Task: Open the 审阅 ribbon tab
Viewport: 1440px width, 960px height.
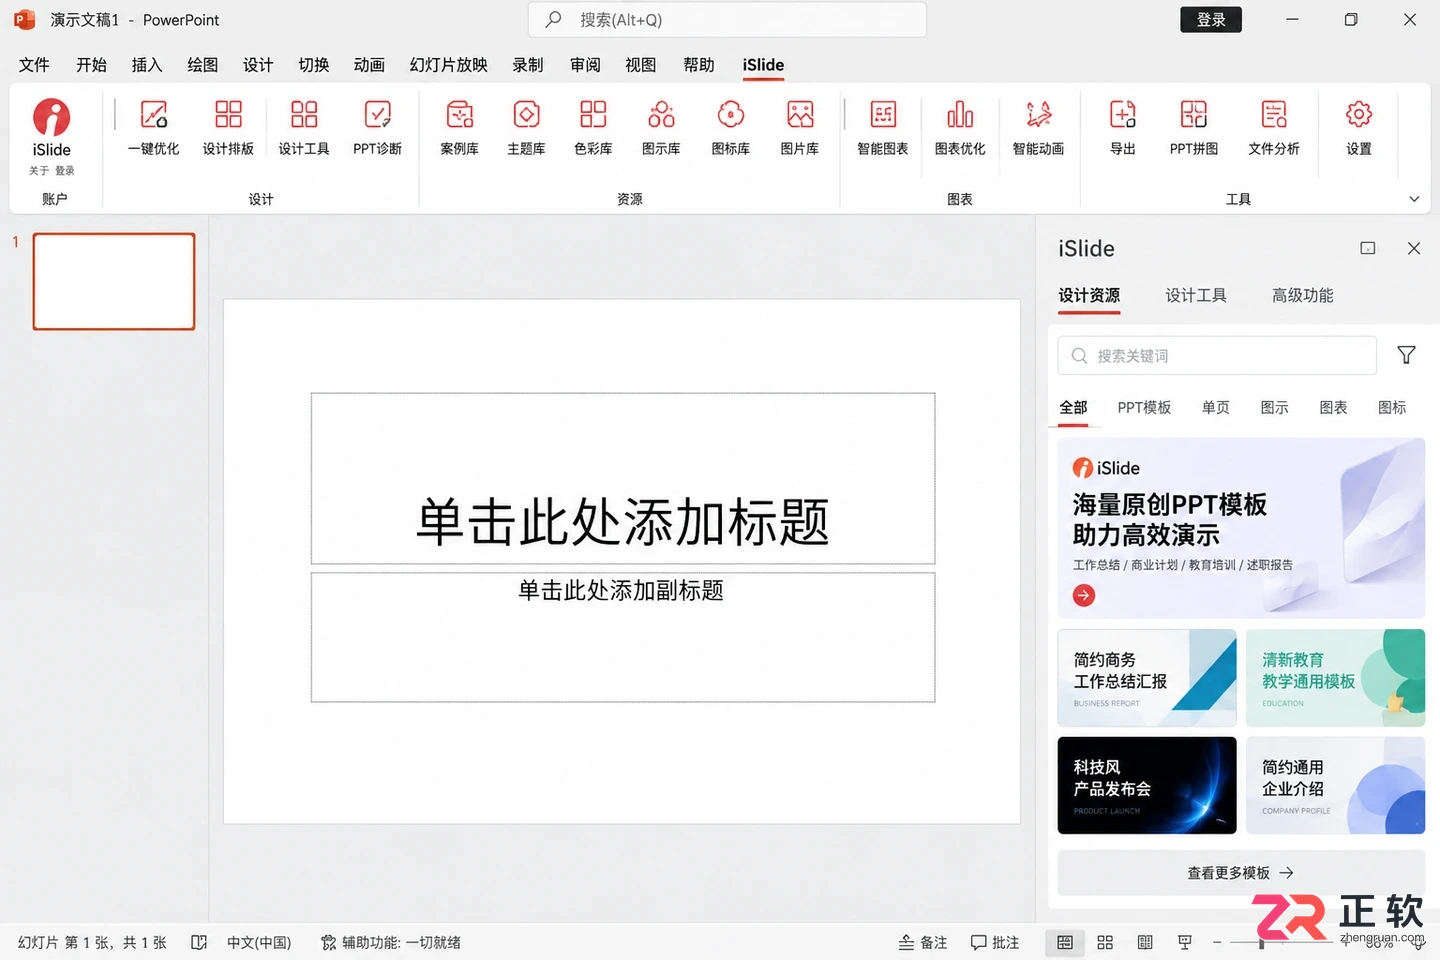Action: coord(585,65)
